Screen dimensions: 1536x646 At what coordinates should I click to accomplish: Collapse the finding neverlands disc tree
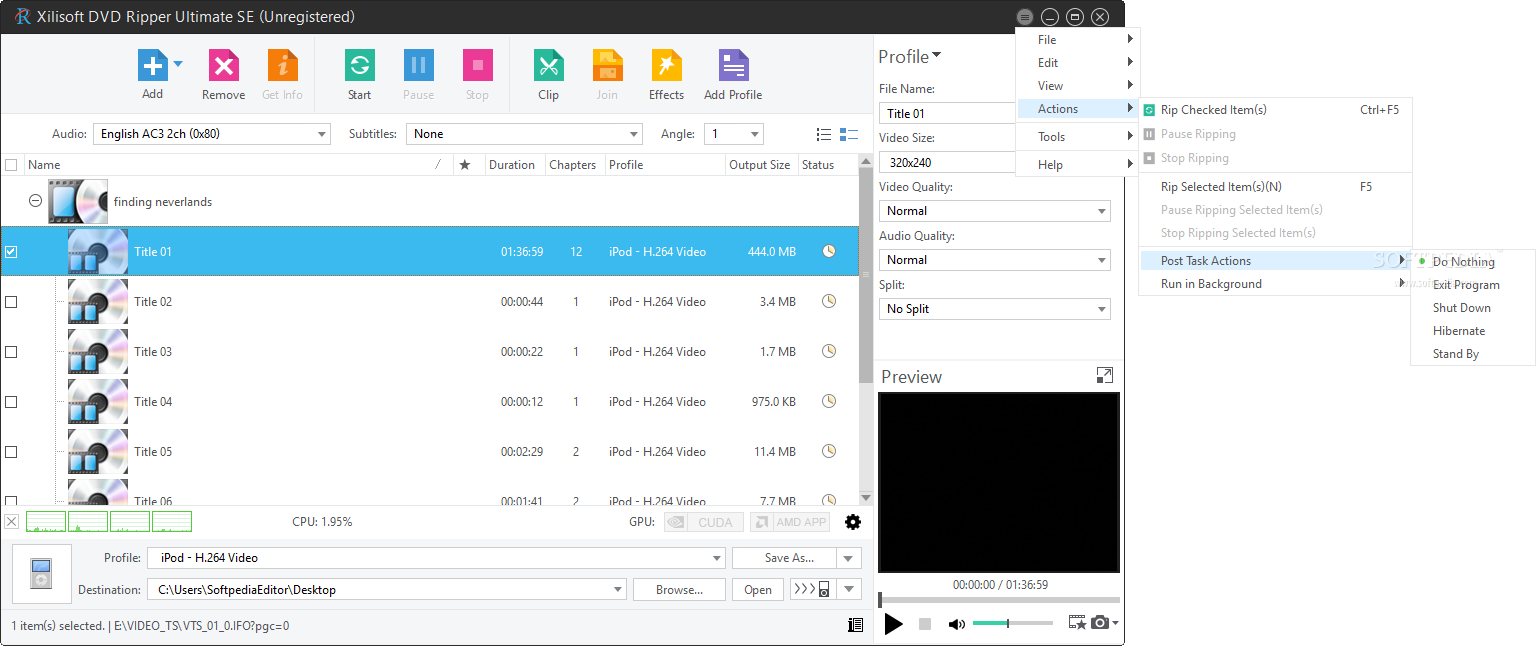coord(35,201)
